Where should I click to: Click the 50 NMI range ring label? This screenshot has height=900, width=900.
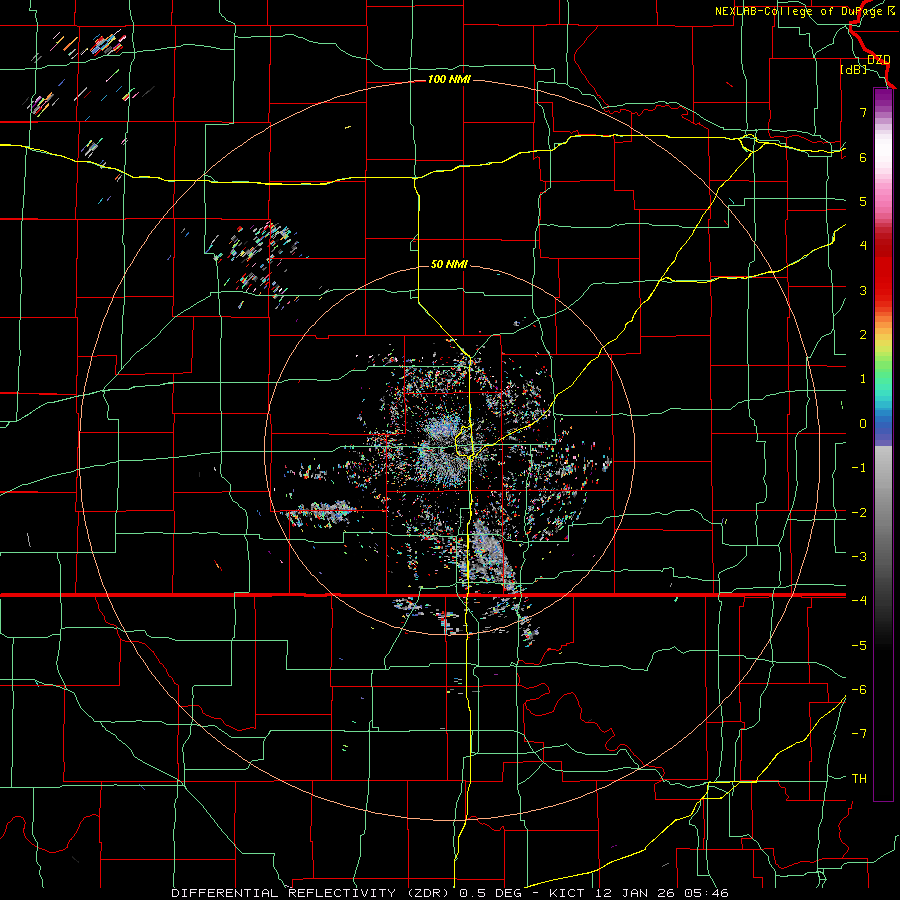pos(449,264)
